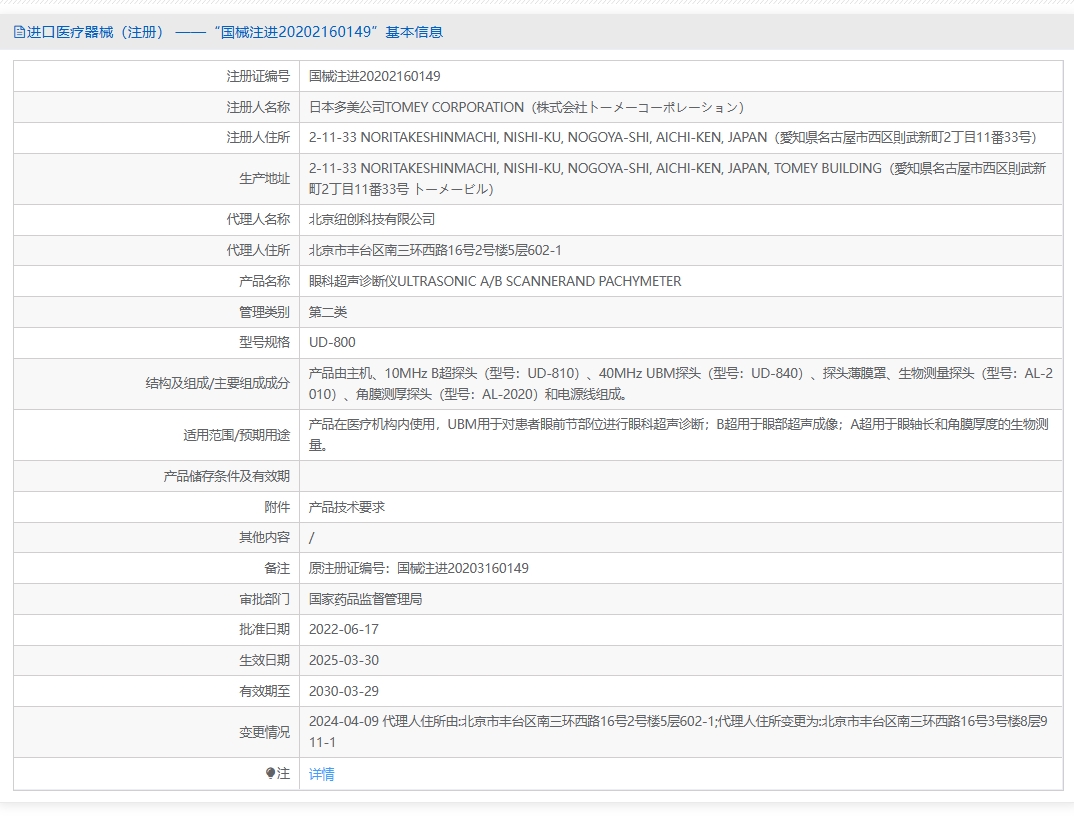Image resolution: width=1074 pixels, height=816 pixels.
Task: Select model value UD-800
Action: tap(332, 343)
